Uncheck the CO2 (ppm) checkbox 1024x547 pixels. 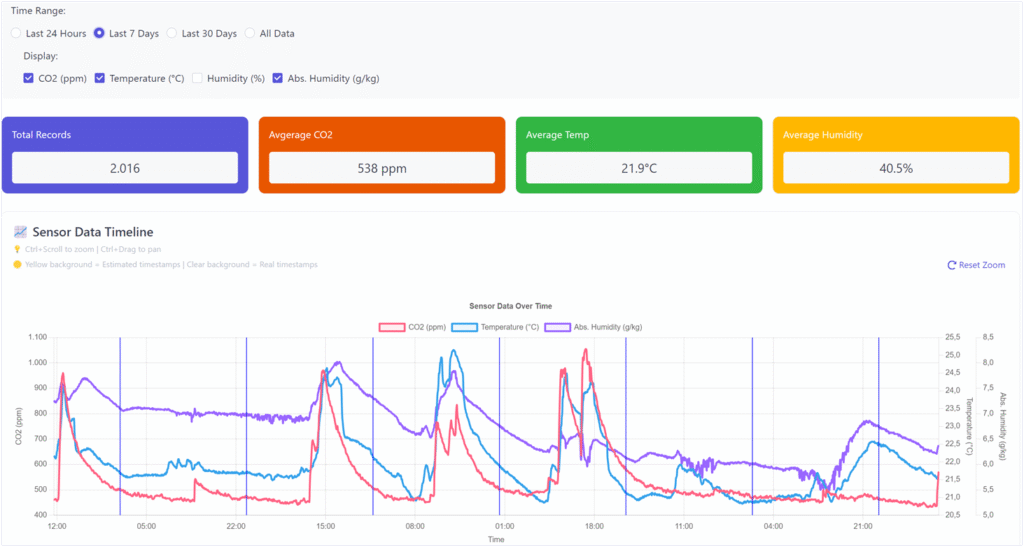pos(29,78)
